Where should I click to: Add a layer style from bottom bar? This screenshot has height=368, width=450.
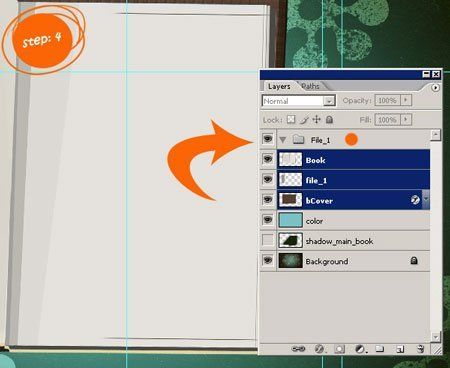pos(319,349)
